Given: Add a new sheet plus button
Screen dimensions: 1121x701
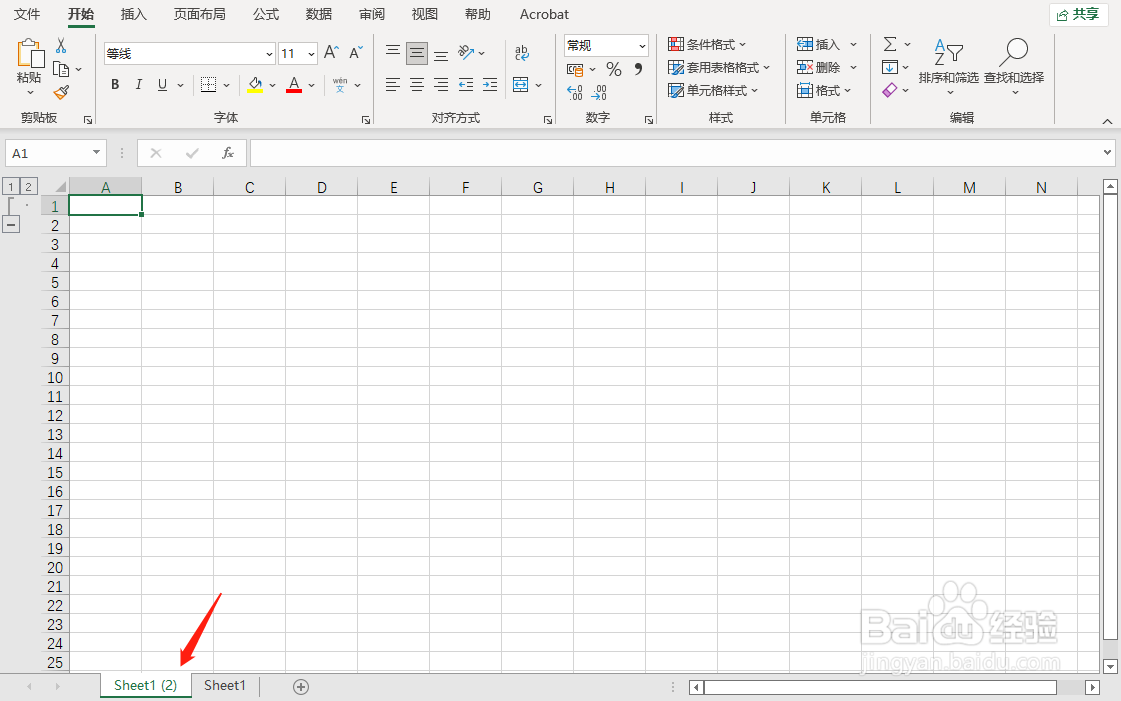Looking at the screenshot, I should click(x=301, y=687).
